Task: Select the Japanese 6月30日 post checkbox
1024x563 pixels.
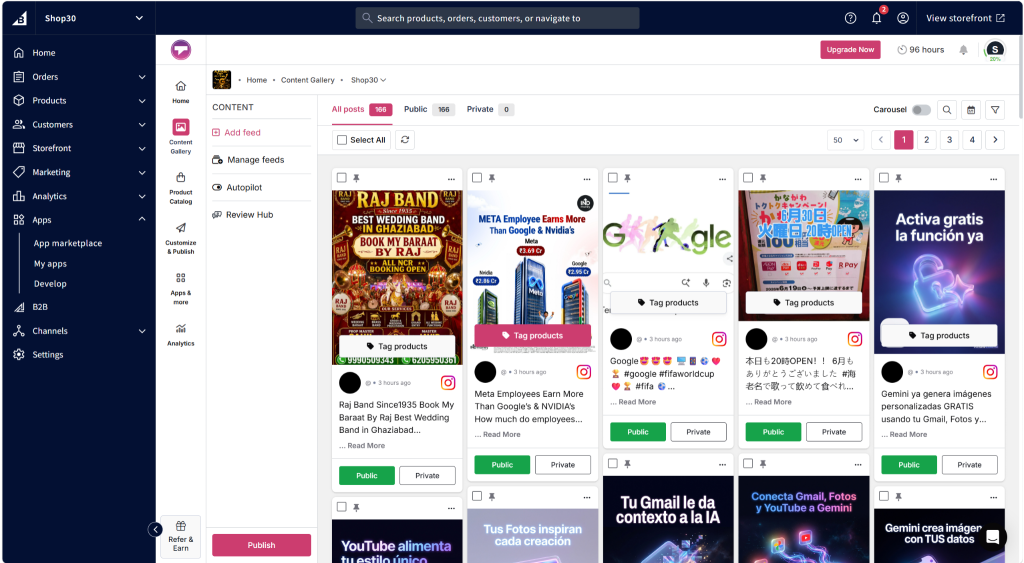Action: (x=748, y=178)
